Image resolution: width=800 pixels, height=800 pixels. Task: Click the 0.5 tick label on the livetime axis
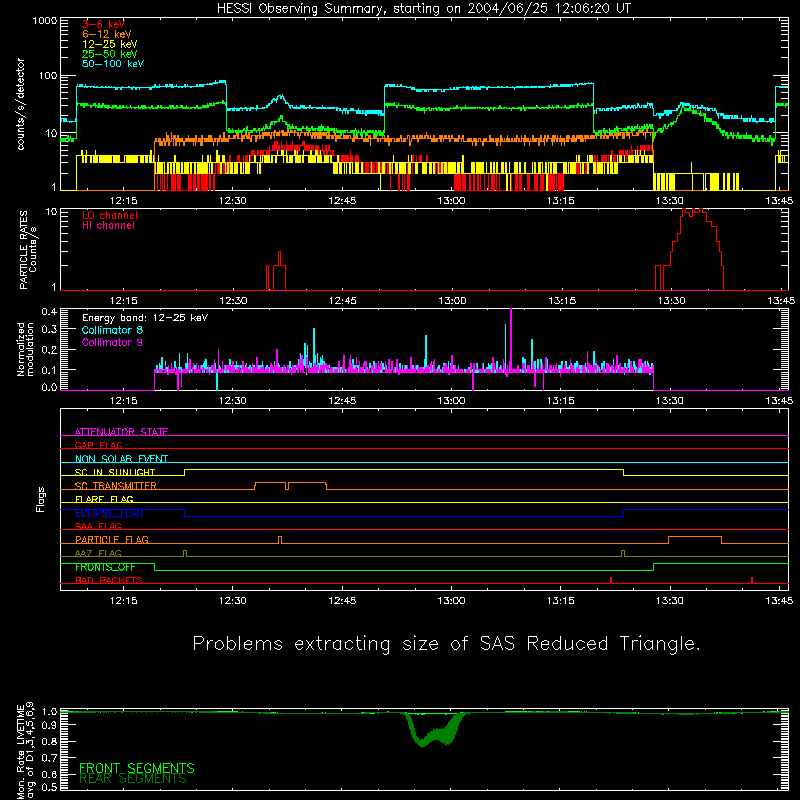(x=49, y=787)
